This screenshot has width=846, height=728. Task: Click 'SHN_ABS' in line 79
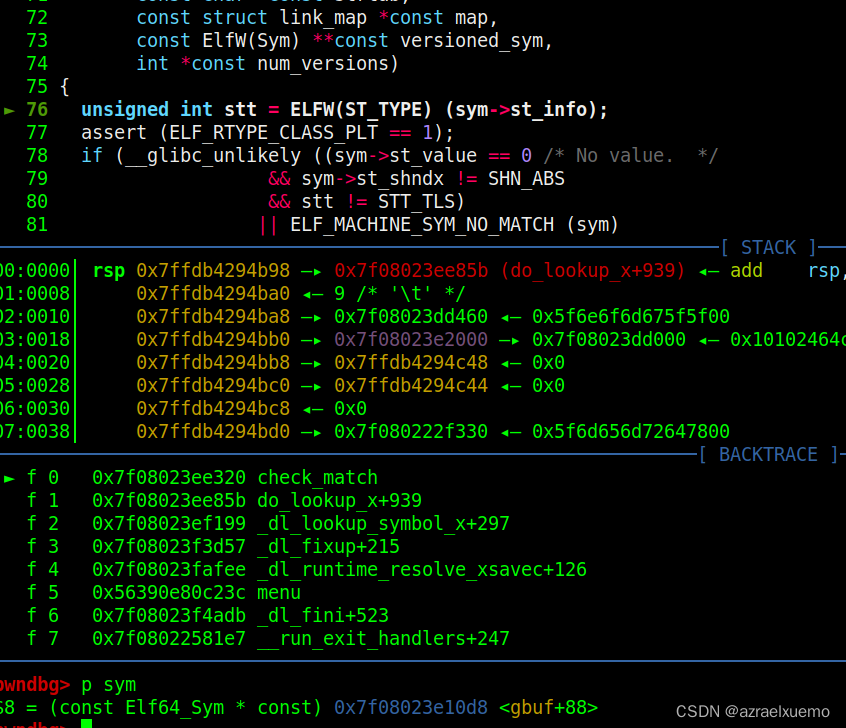coord(526,179)
